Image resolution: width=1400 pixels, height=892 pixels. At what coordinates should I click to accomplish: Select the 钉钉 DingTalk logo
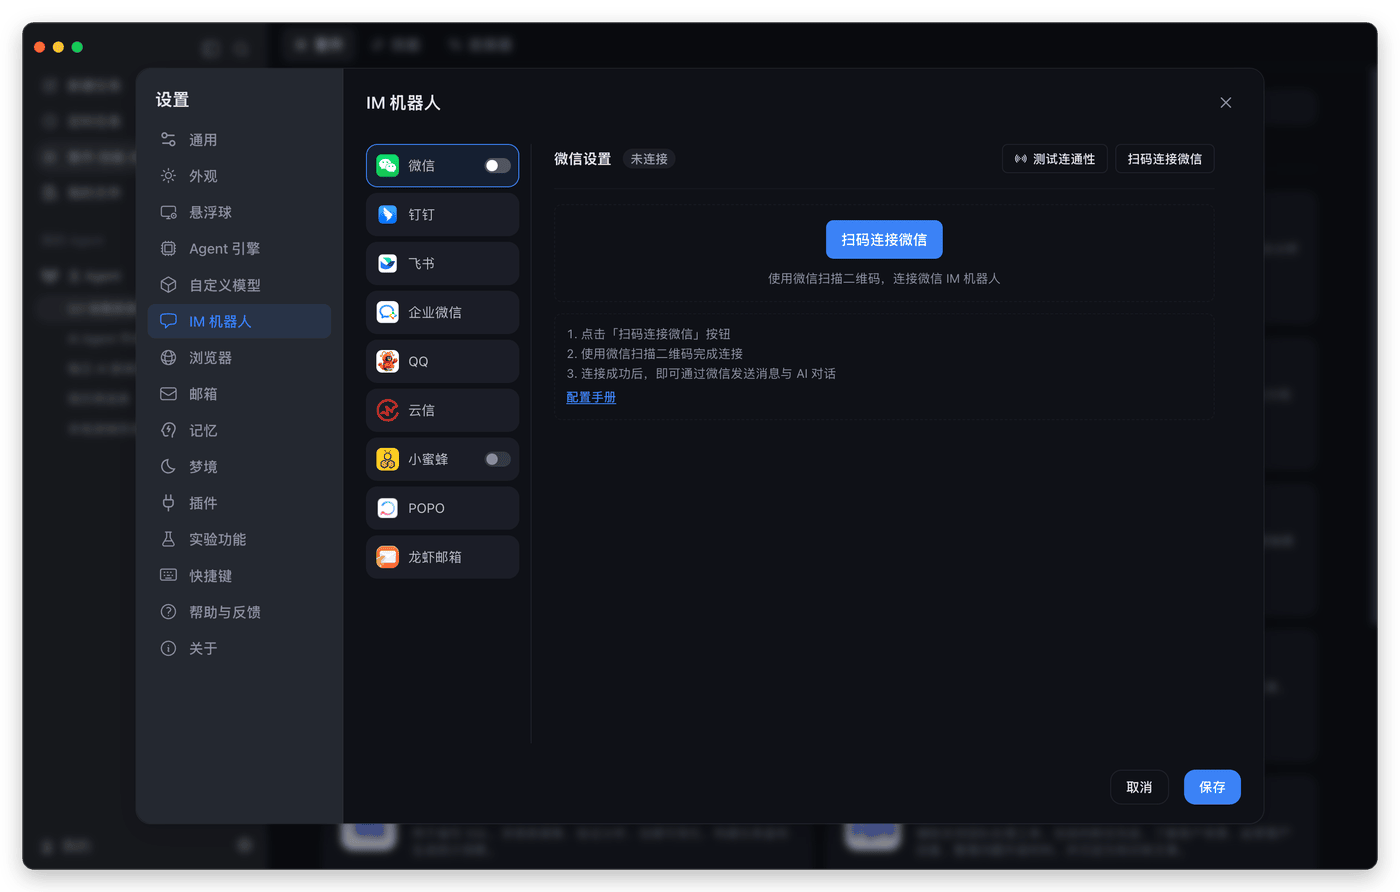pos(388,214)
